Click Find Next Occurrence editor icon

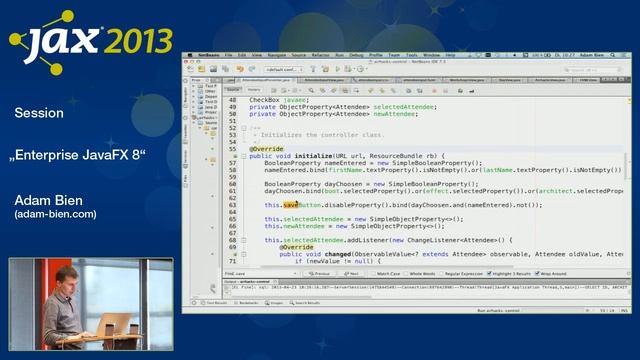click(333, 90)
